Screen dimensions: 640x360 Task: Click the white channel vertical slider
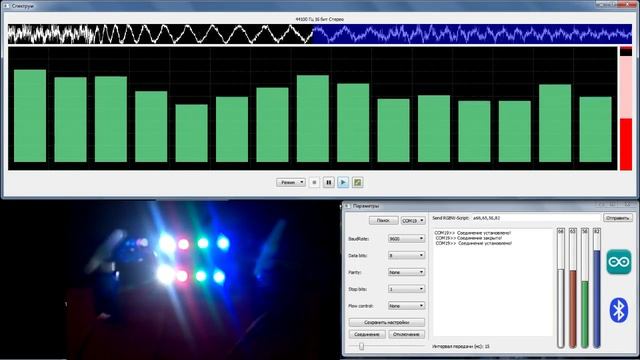[x=561, y=288]
